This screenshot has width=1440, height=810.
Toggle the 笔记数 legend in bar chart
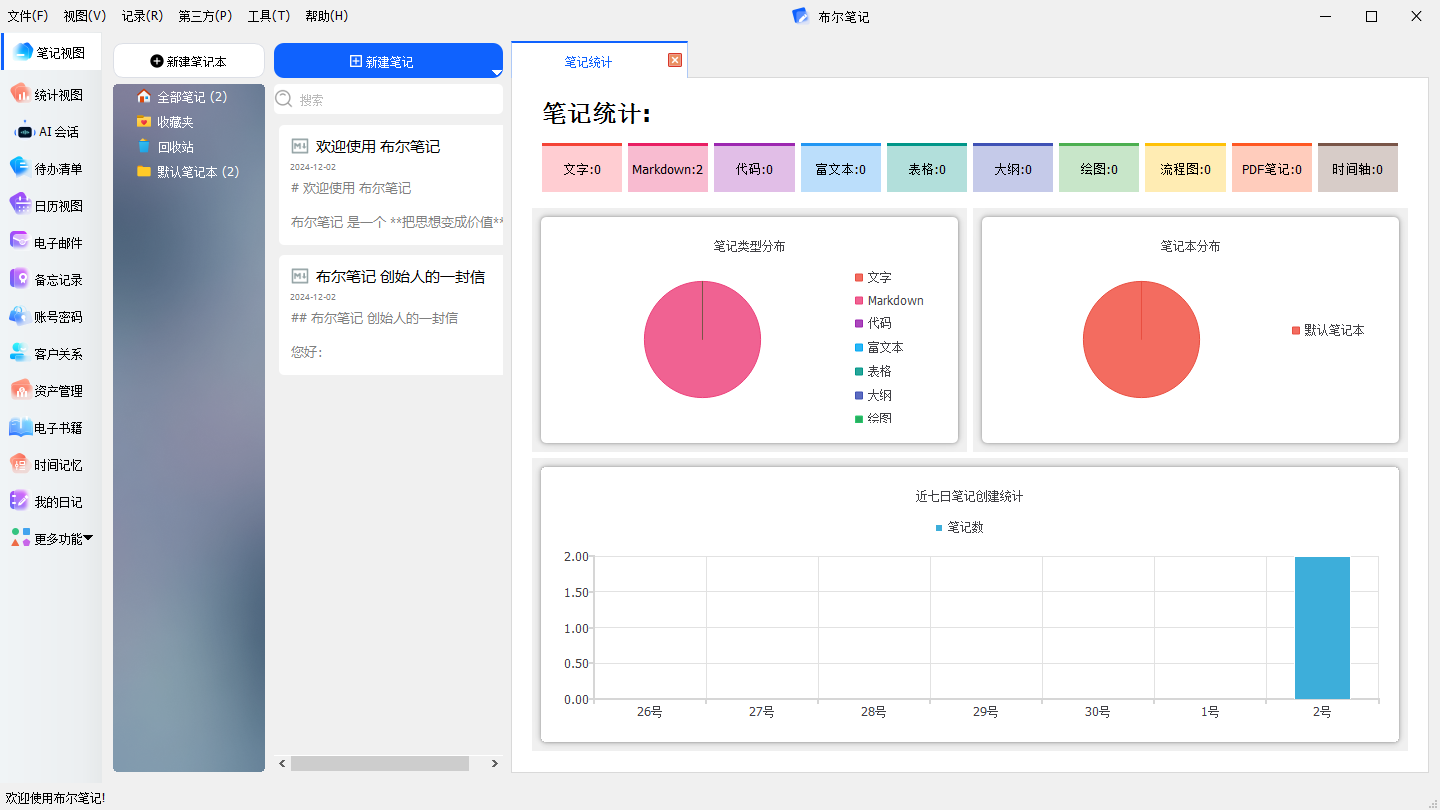[959, 527]
